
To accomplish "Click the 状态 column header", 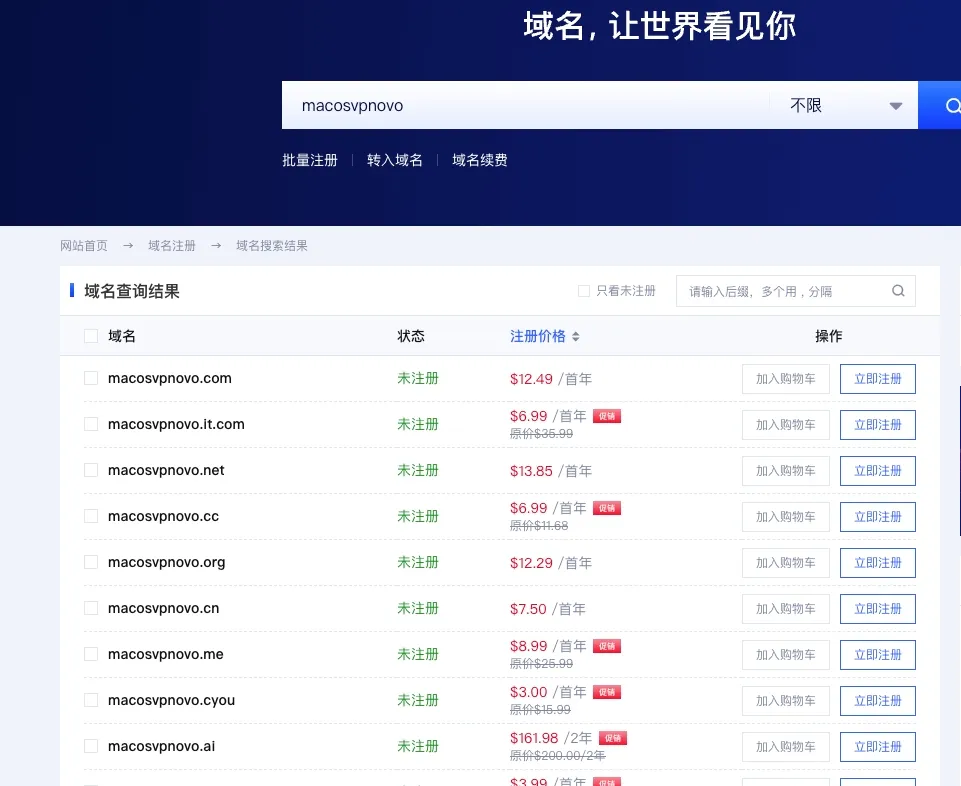I will [x=411, y=336].
